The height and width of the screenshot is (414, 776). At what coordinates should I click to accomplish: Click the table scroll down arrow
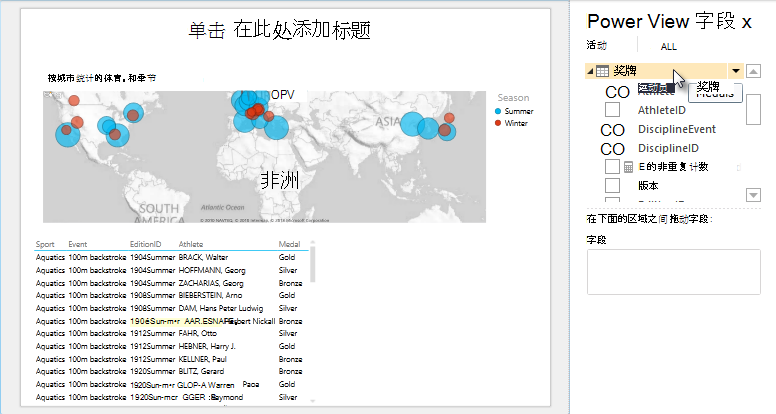[312, 401]
